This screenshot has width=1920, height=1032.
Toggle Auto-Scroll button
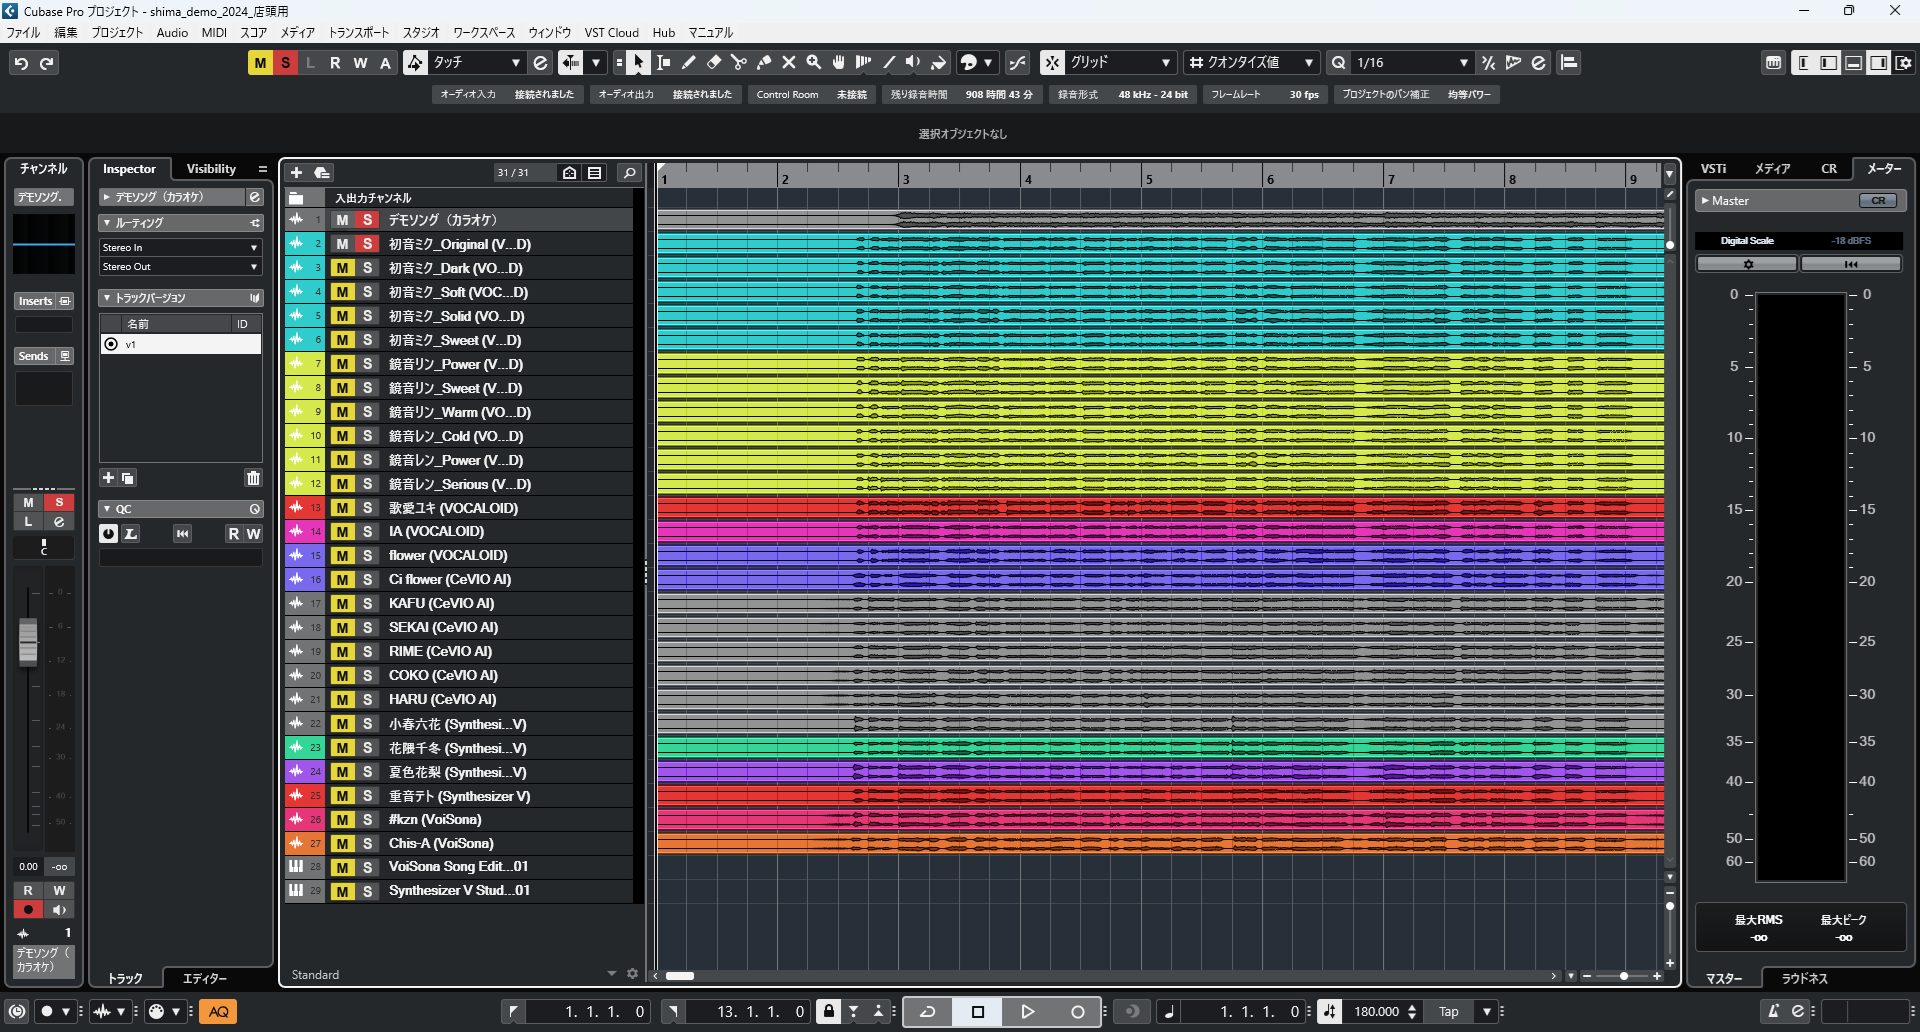[570, 62]
